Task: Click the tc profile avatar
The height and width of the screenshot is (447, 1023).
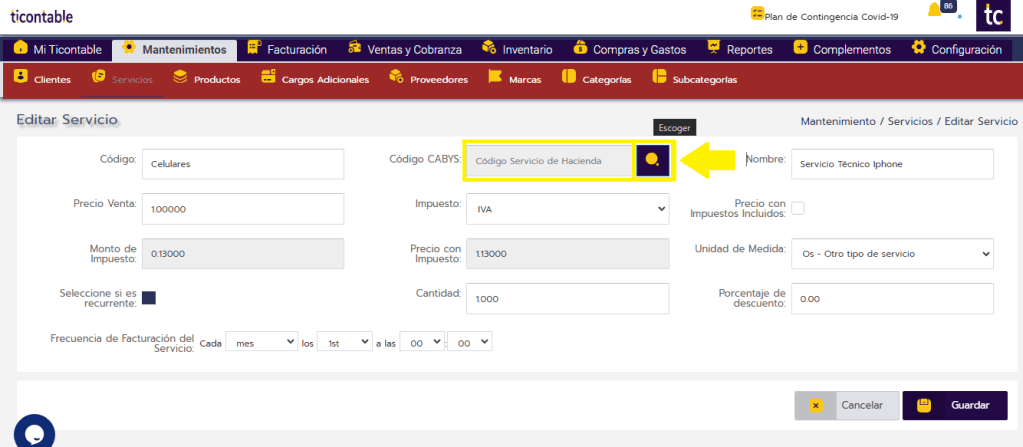Action: (x=993, y=16)
